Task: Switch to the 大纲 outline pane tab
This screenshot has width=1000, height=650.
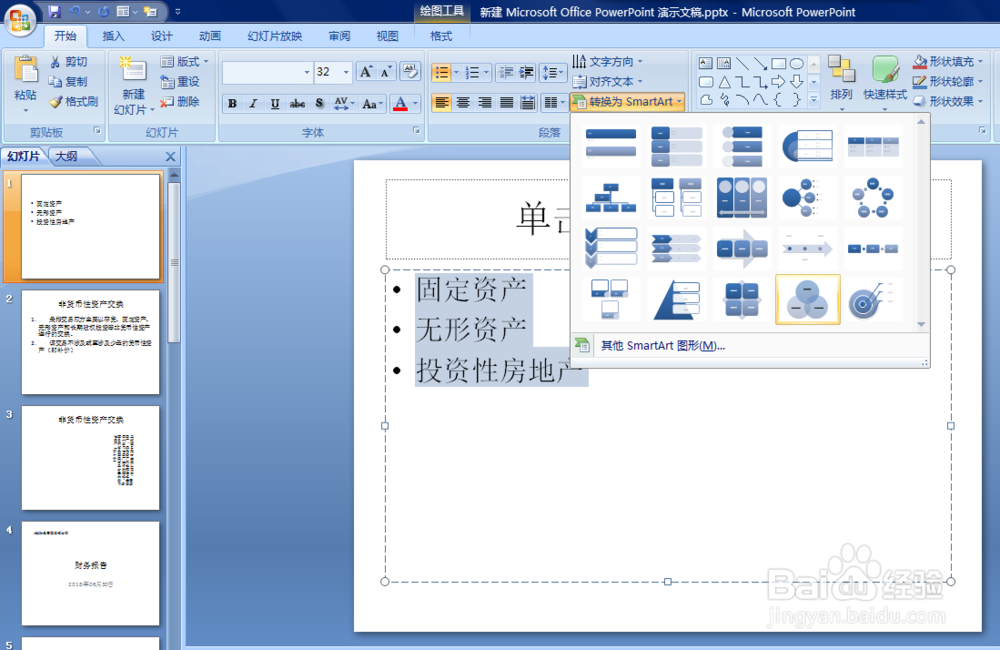Action: (66, 156)
